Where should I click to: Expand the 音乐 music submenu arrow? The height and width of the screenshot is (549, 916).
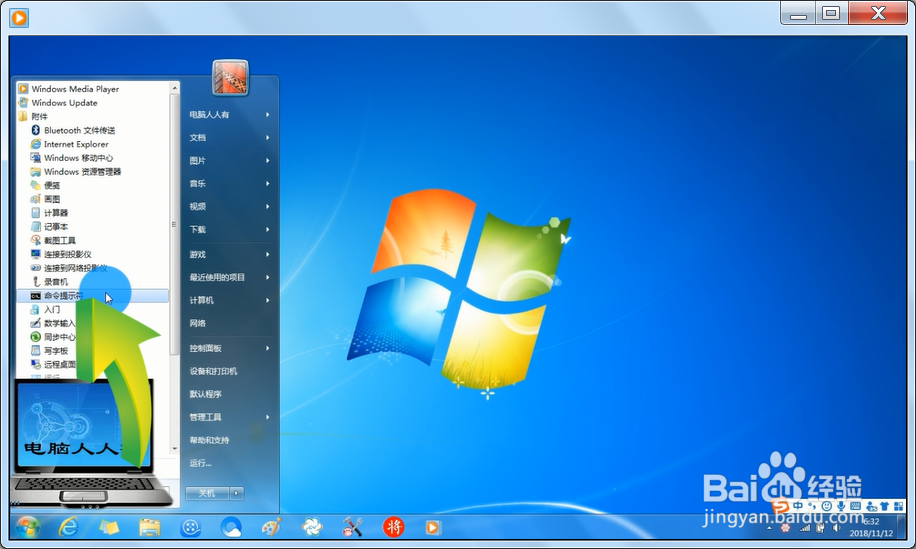(268, 183)
